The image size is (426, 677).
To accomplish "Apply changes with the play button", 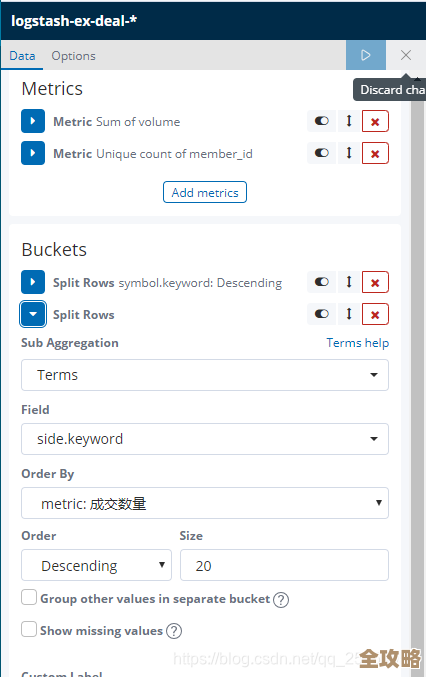I will [x=366, y=55].
